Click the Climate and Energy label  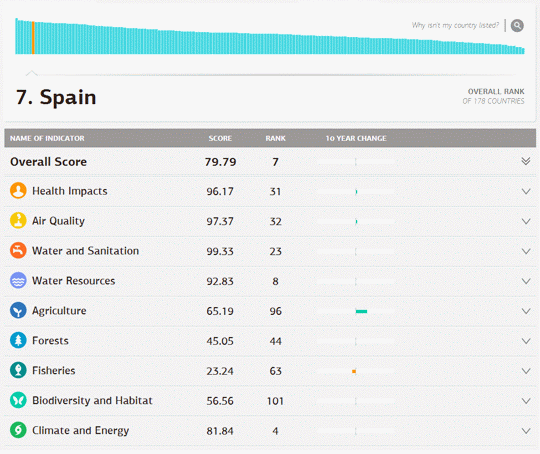81,431
